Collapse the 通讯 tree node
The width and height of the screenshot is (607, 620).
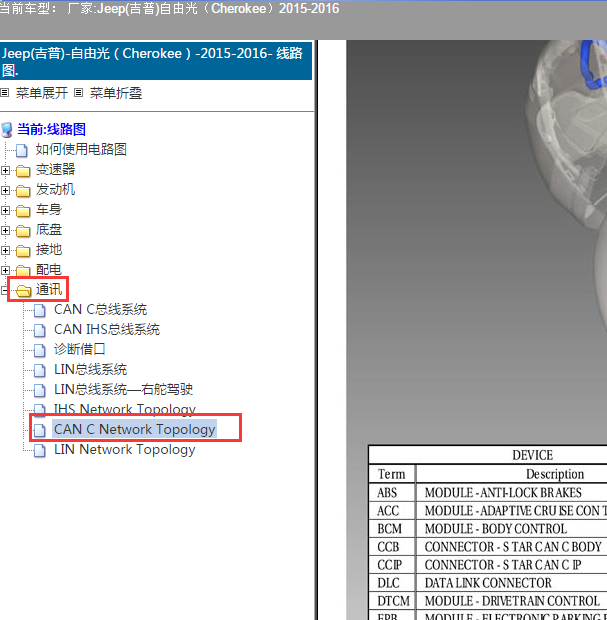pyautogui.click(x=5, y=291)
